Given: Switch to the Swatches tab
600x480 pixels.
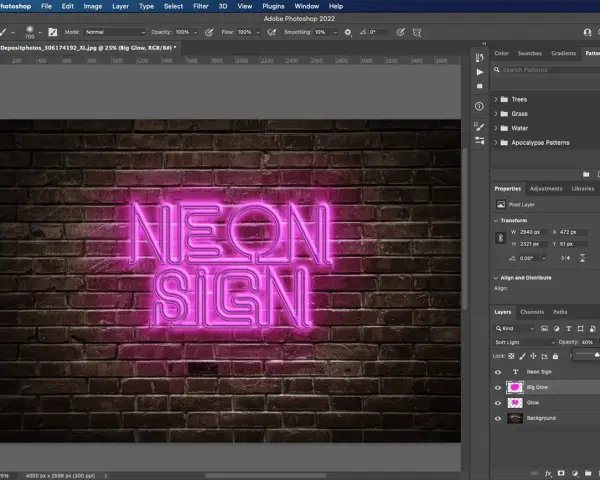Looking at the screenshot, I should [x=530, y=53].
